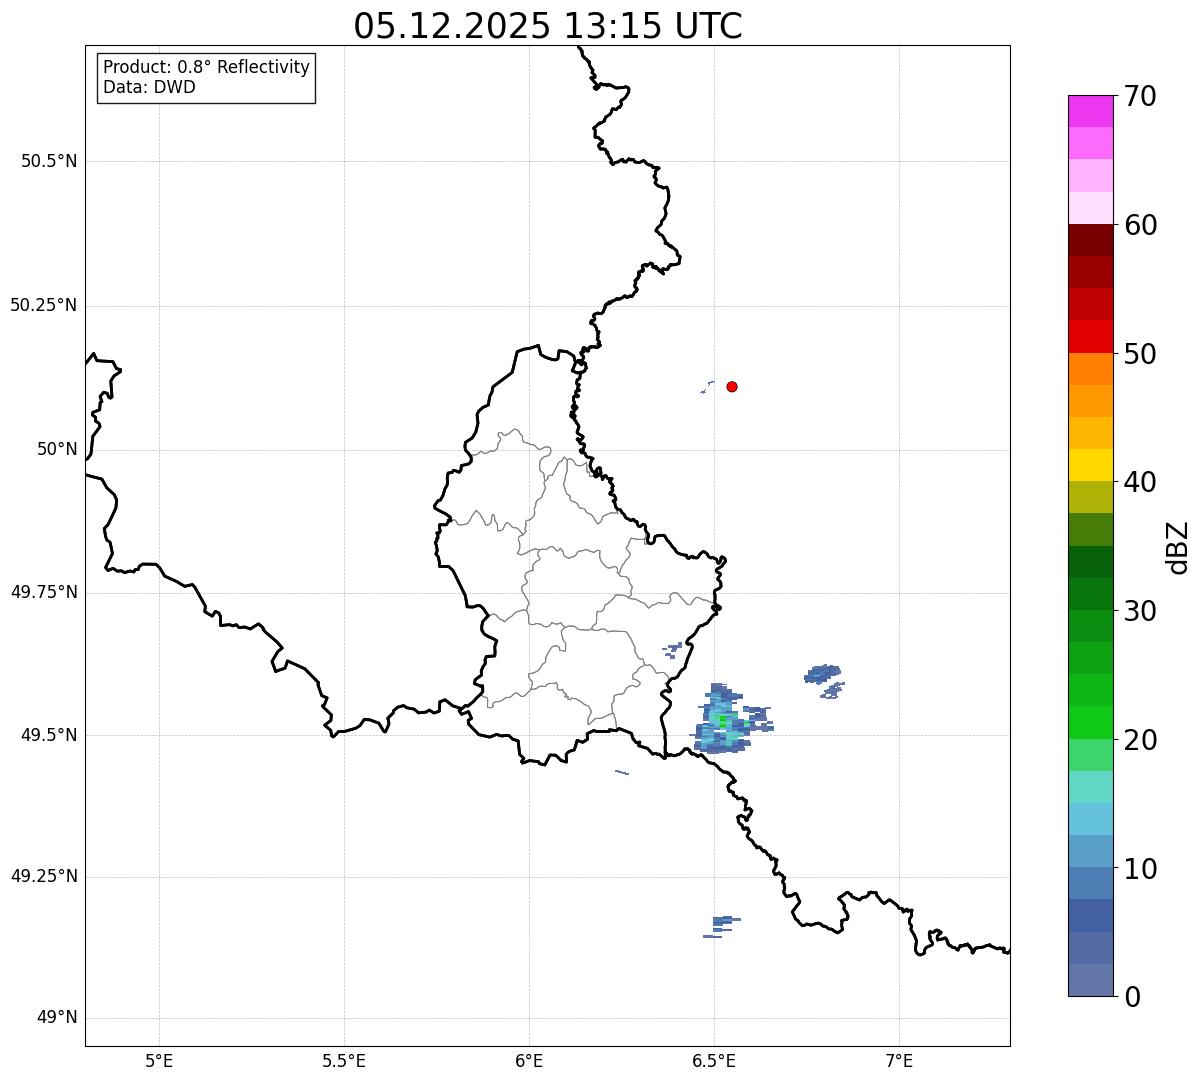This screenshot has height=1081, width=1202.
Task: Click the 50.25°N latitude label
Action: click(43, 305)
